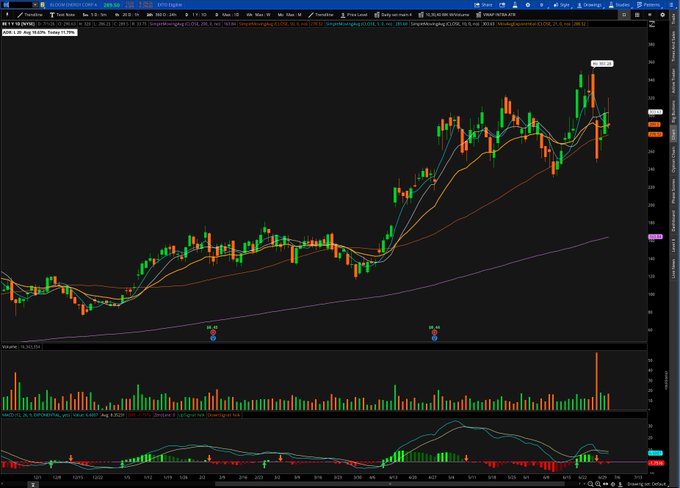Select the Price Level drawing tool
The height and width of the screenshot is (488, 680).
(354, 15)
